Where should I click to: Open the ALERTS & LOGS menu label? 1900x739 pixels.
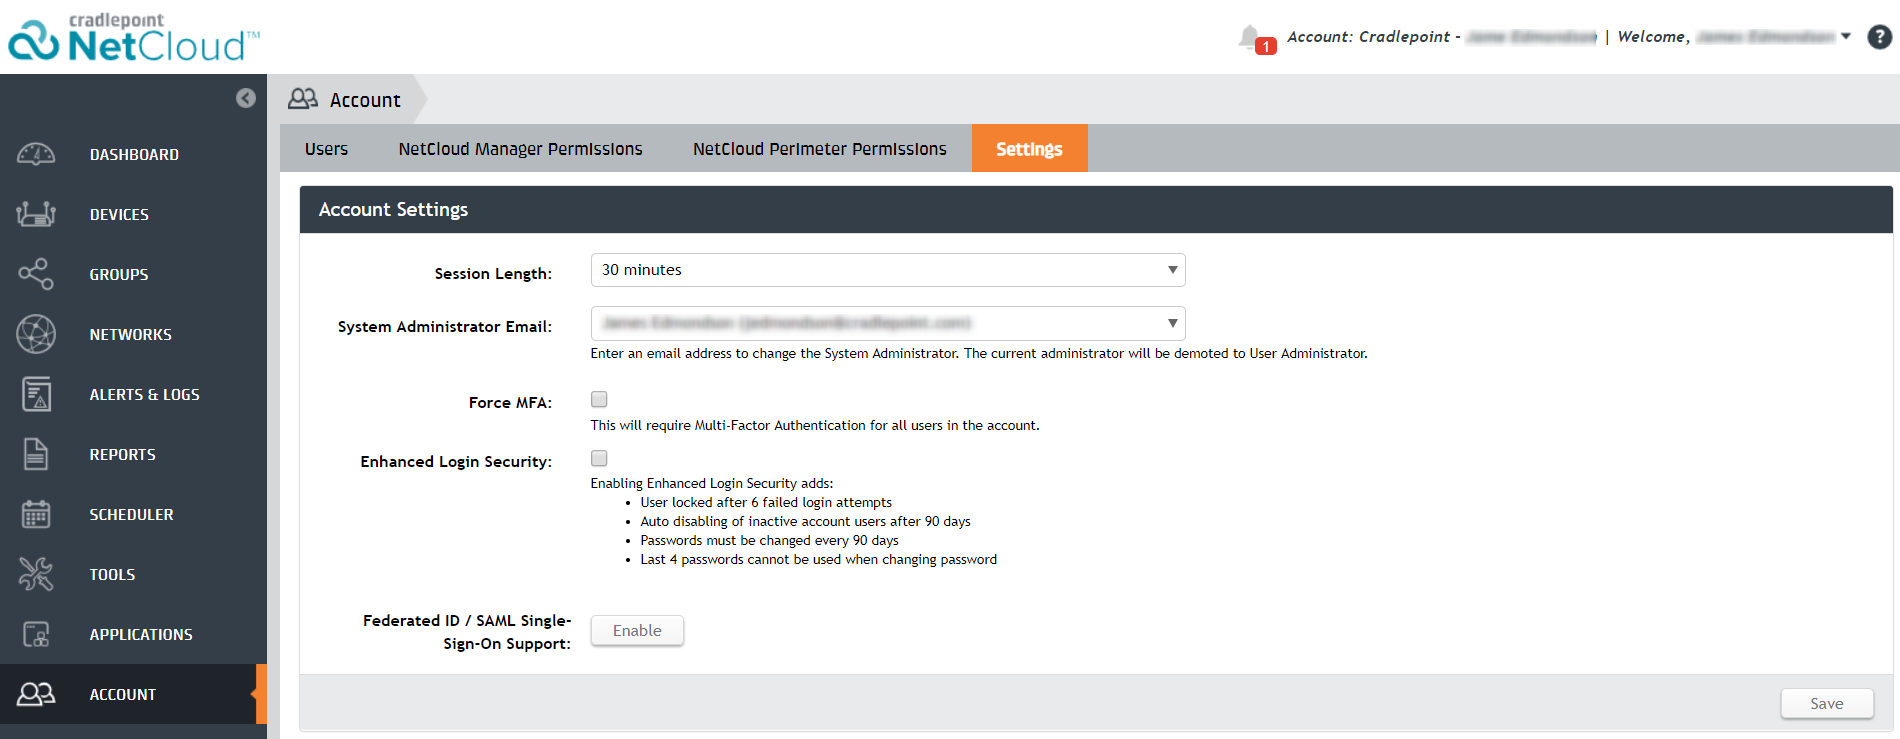coord(145,395)
